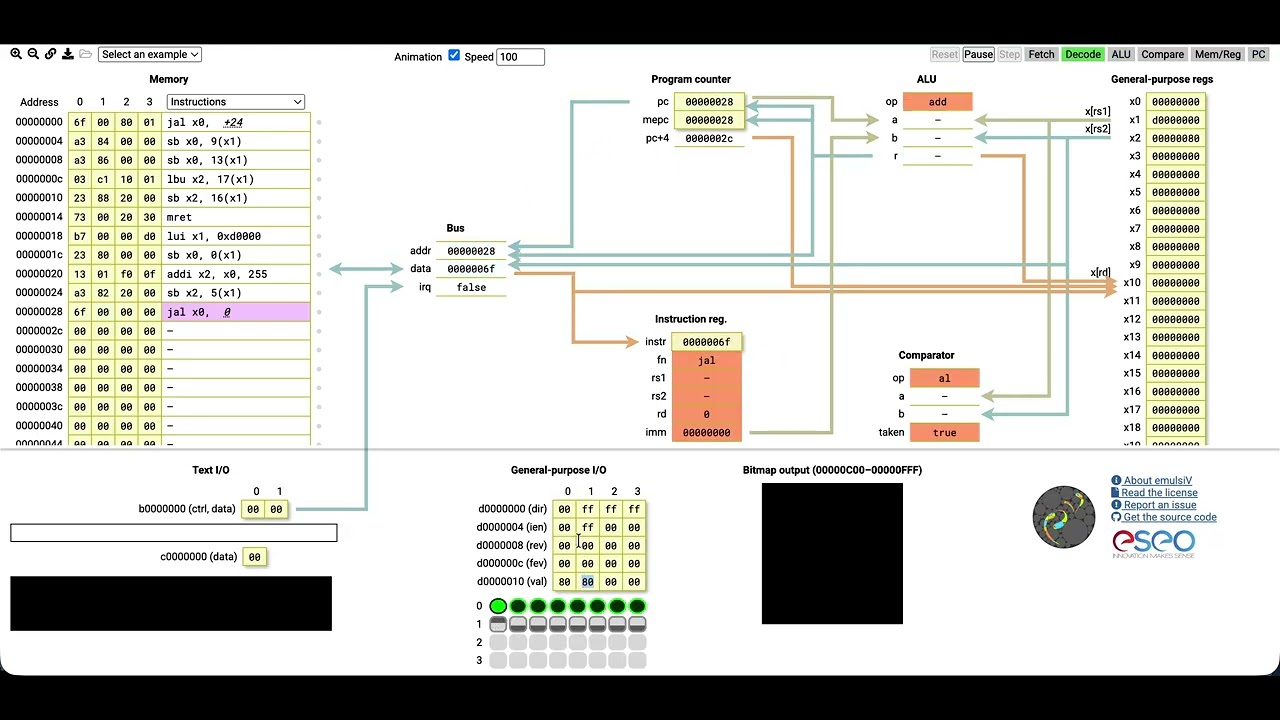
Task: Click the Fetch stage button
Action: click(x=1041, y=55)
